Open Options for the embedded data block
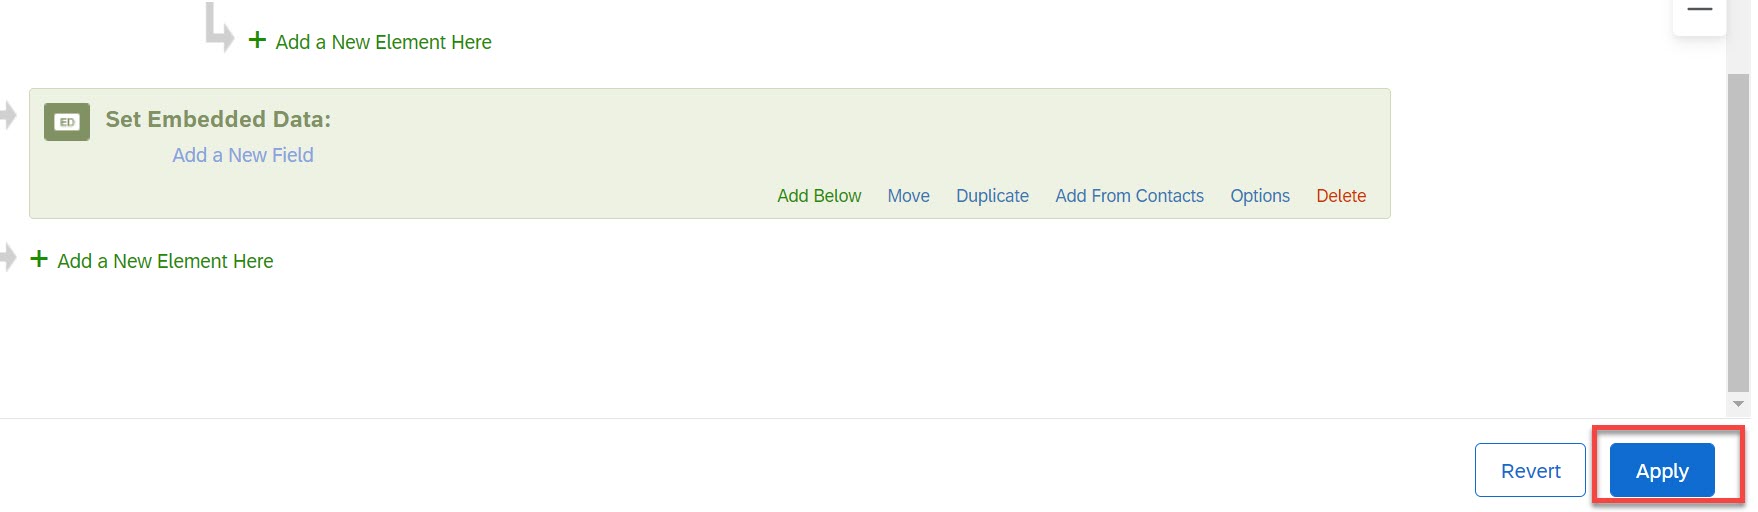This screenshot has height=512, width=1758. click(1259, 196)
